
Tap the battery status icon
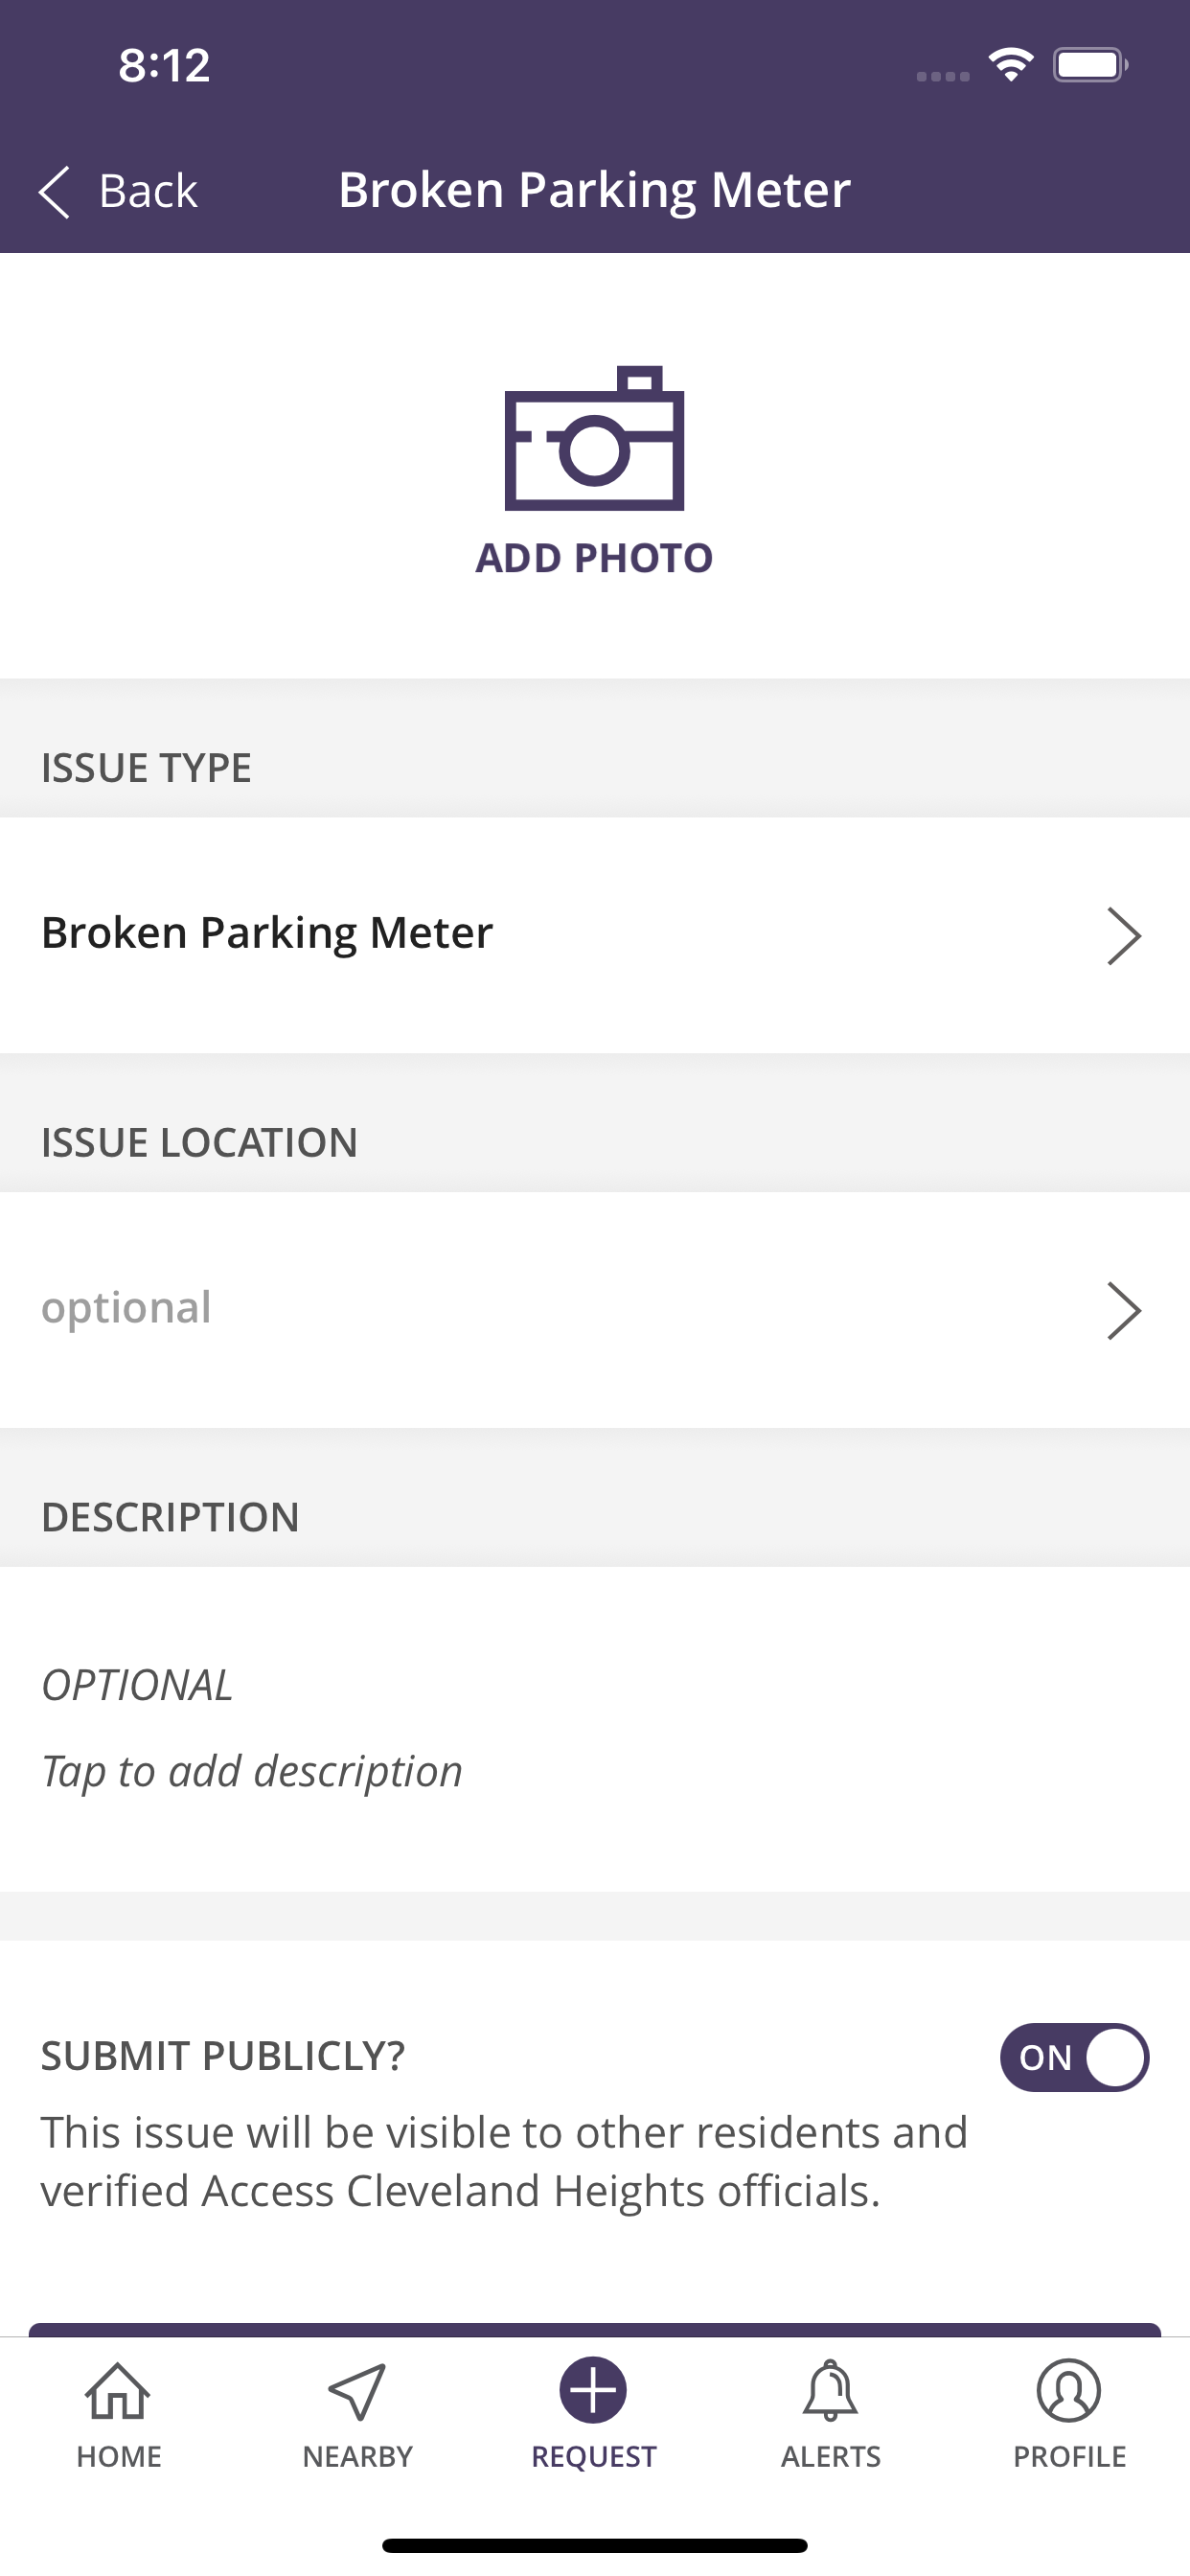click(x=1091, y=65)
